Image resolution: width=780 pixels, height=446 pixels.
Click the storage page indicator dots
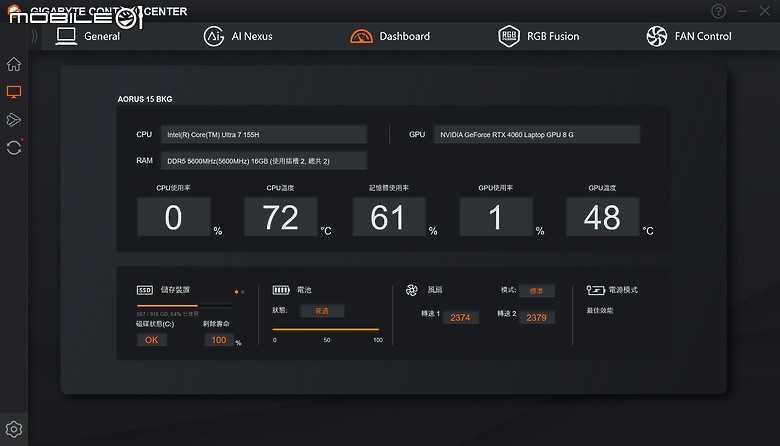(x=239, y=292)
